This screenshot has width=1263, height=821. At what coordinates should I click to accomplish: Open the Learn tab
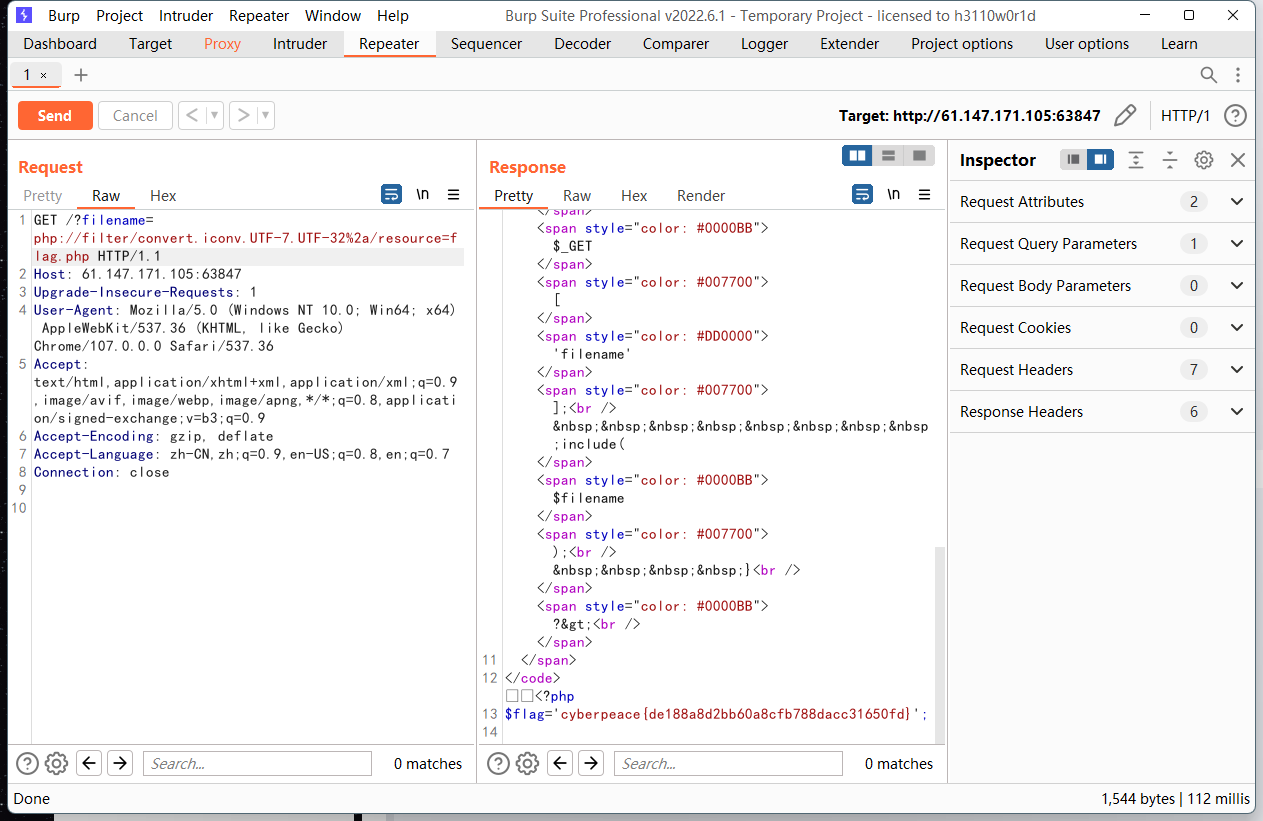1179,44
